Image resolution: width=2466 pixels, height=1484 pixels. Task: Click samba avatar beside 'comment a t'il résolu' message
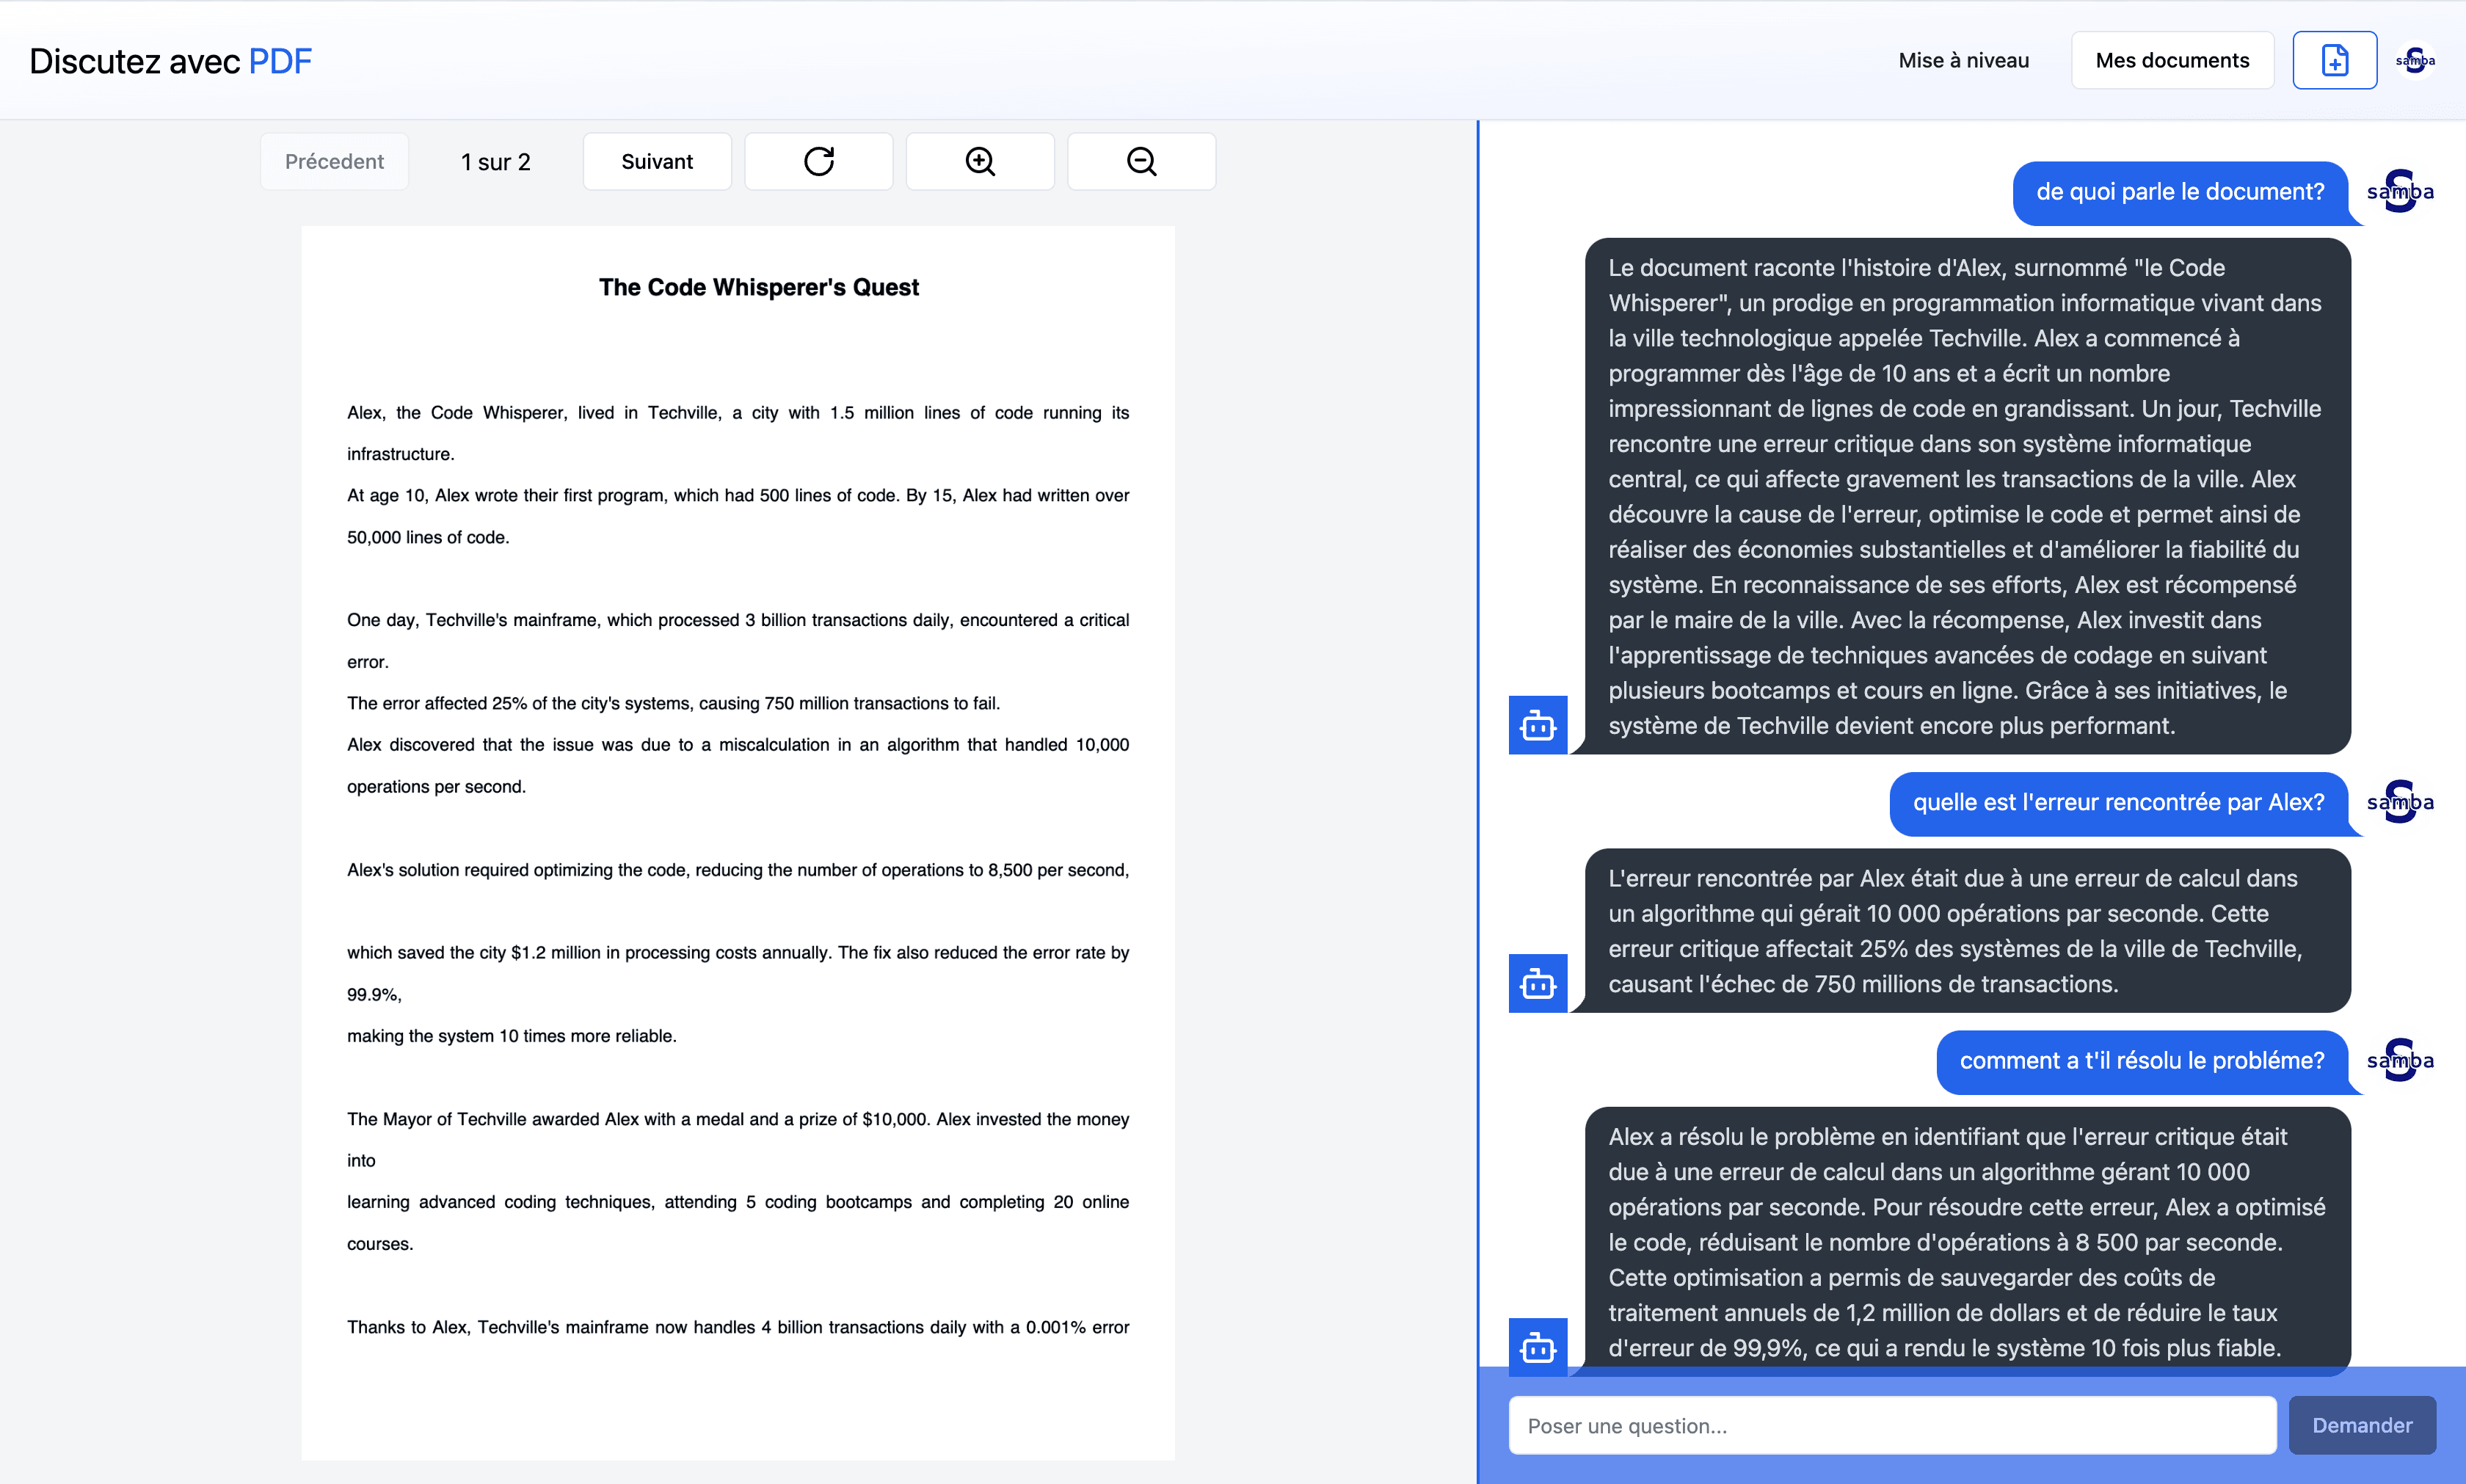pyautogui.click(x=2400, y=1060)
